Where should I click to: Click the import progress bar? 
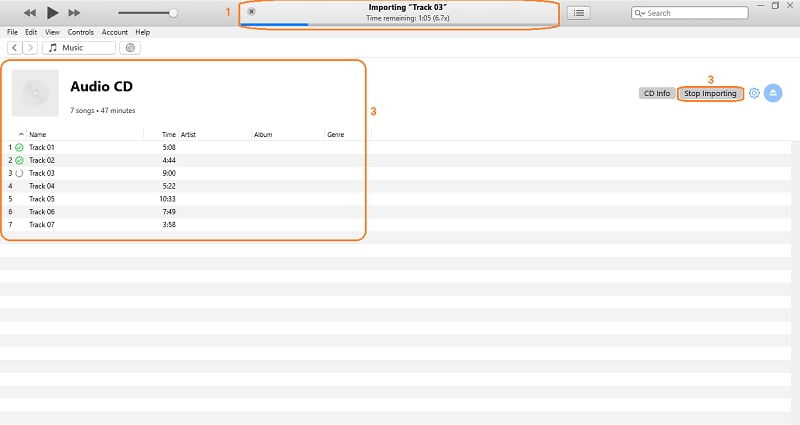click(399, 24)
